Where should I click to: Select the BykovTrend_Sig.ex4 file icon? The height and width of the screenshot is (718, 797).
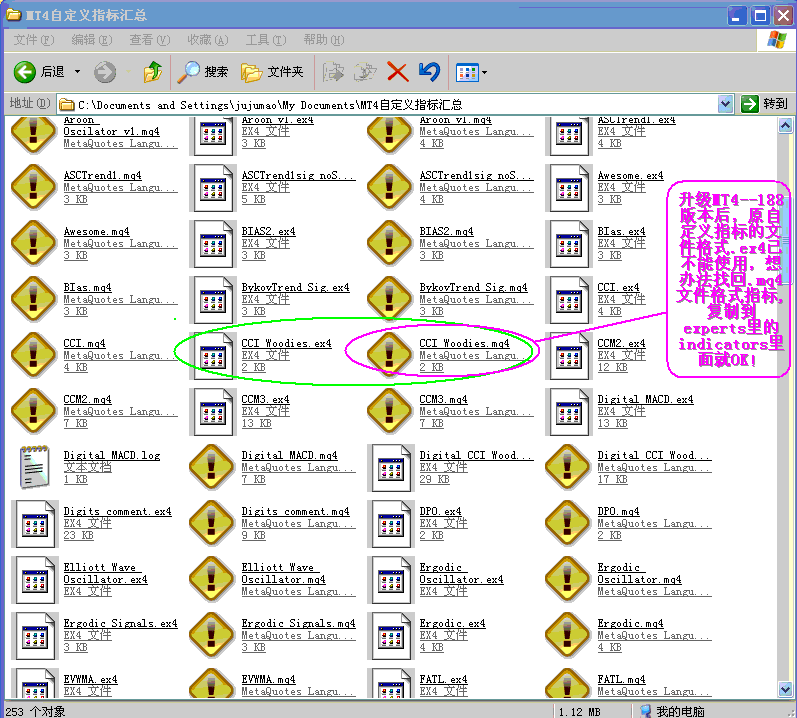[212, 300]
